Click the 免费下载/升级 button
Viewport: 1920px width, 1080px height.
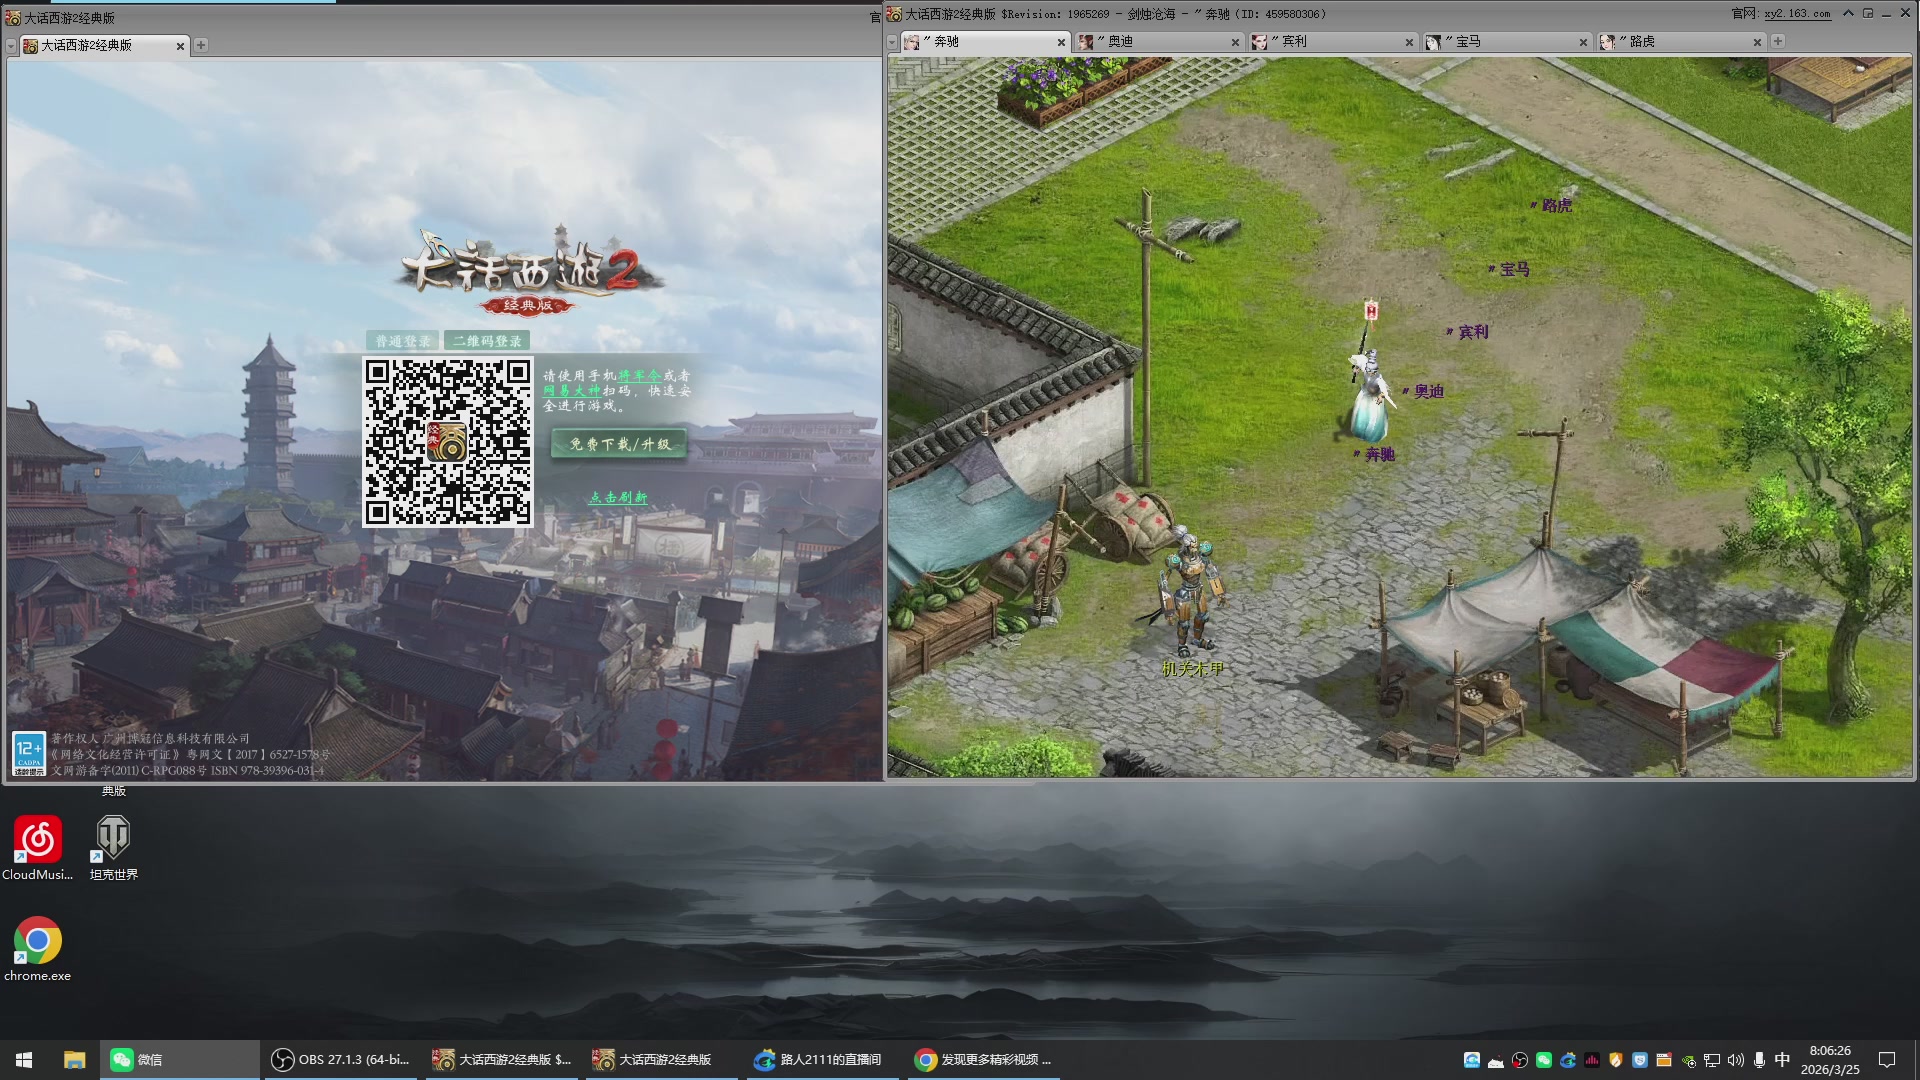tap(619, 444)
